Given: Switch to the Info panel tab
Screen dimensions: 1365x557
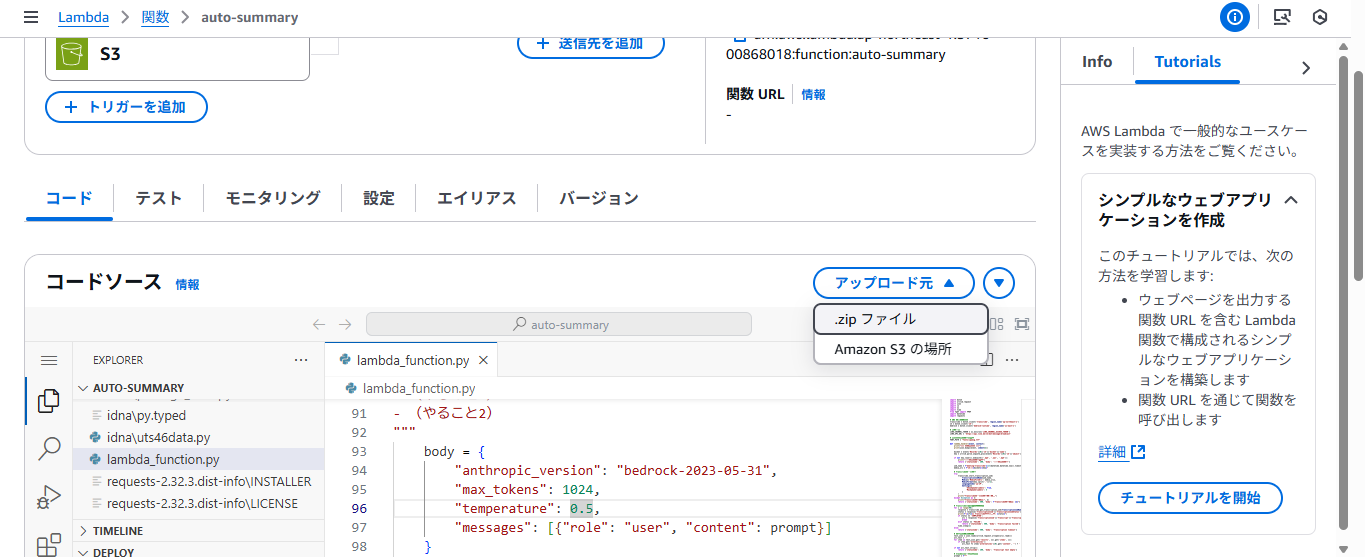Looking at the screenshot, I should 1097,62.
